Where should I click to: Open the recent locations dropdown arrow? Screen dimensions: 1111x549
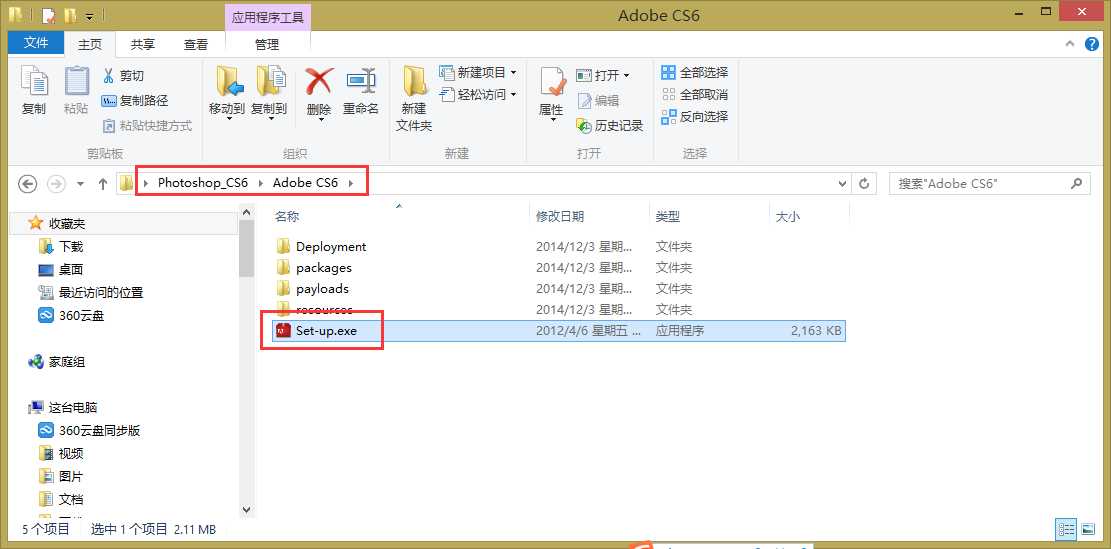[x=80, y=184]
